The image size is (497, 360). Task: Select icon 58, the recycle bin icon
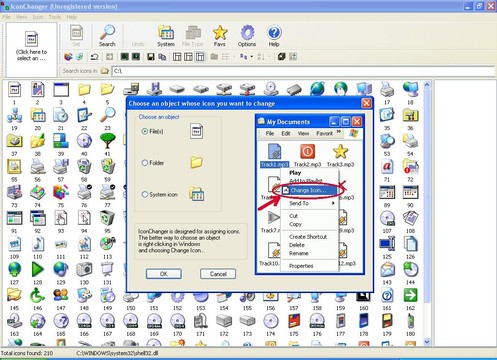(84, 167)
